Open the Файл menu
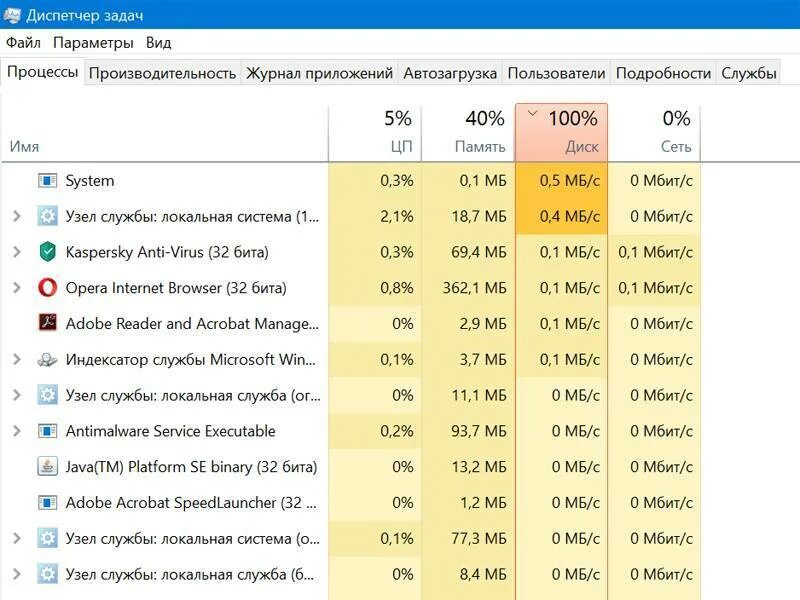The height and width of the screenshot is (600, 800). point(23,43)
